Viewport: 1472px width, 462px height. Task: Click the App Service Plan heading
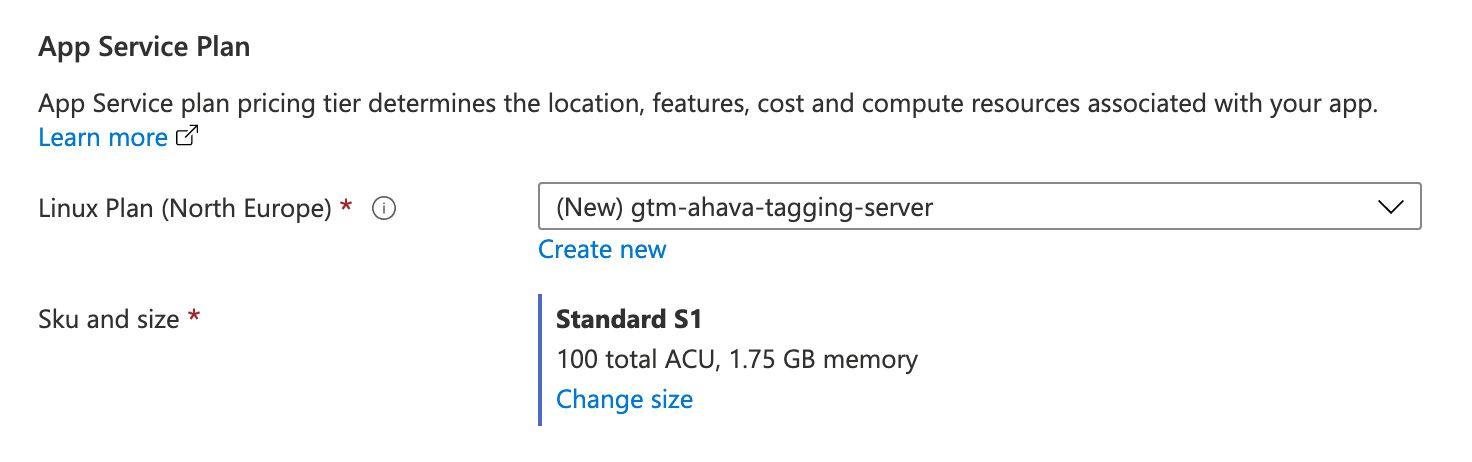click(x=144, y=48)
